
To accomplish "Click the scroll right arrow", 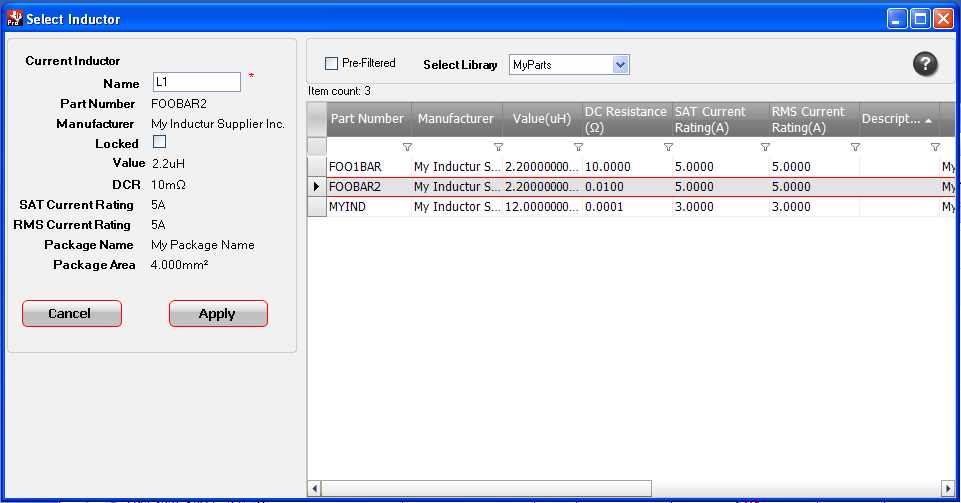I will point(948,488).
